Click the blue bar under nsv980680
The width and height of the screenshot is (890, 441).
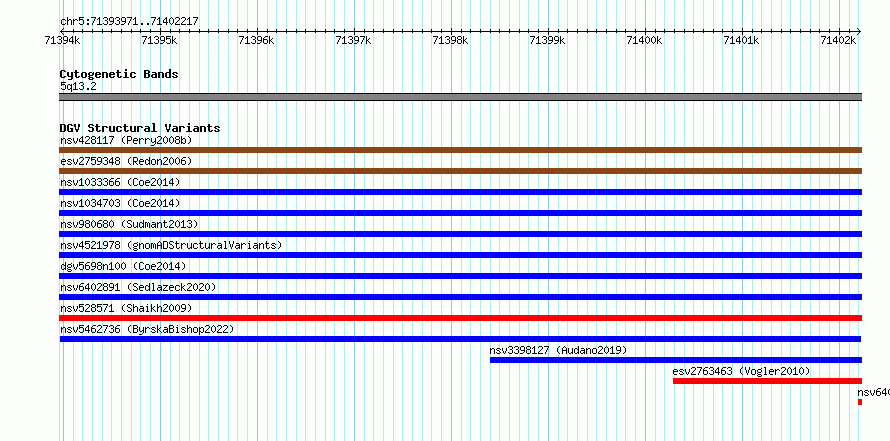coord(460,234)
